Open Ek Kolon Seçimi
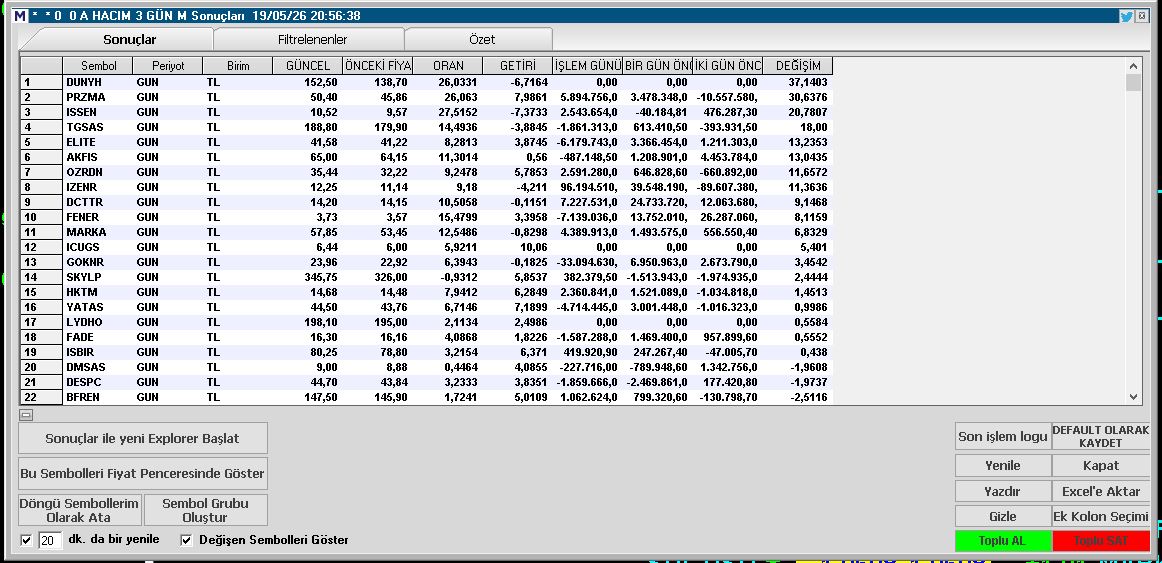 point(1100,516)
